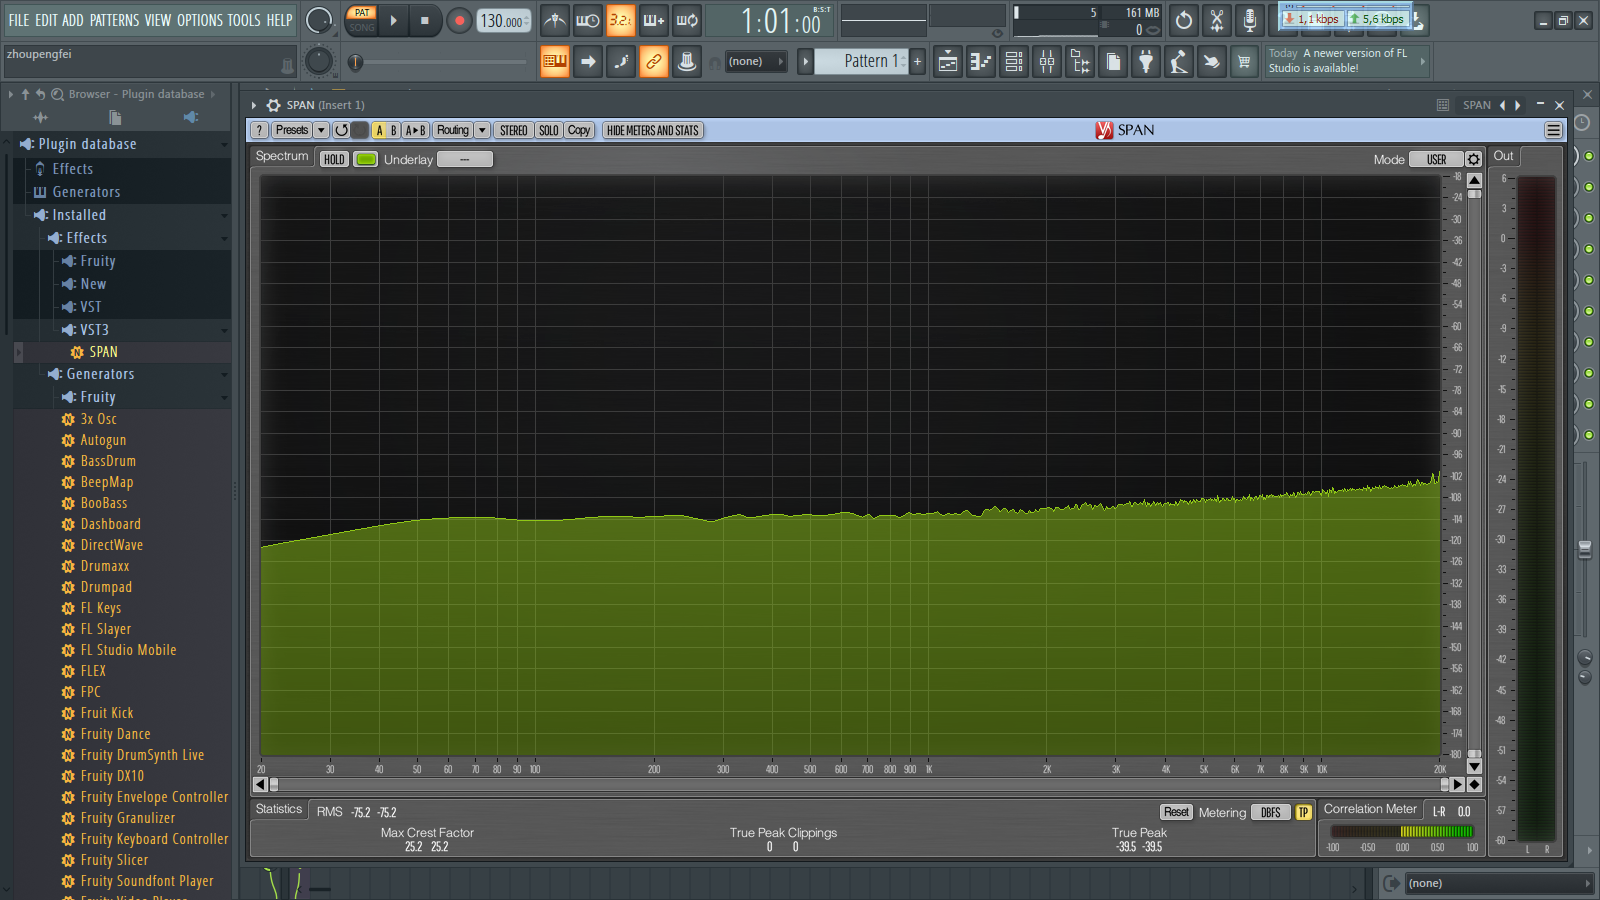Open SPAN settings gear beside Mode
Viewport: 1600px width, 900px height.
[1473, 159]
